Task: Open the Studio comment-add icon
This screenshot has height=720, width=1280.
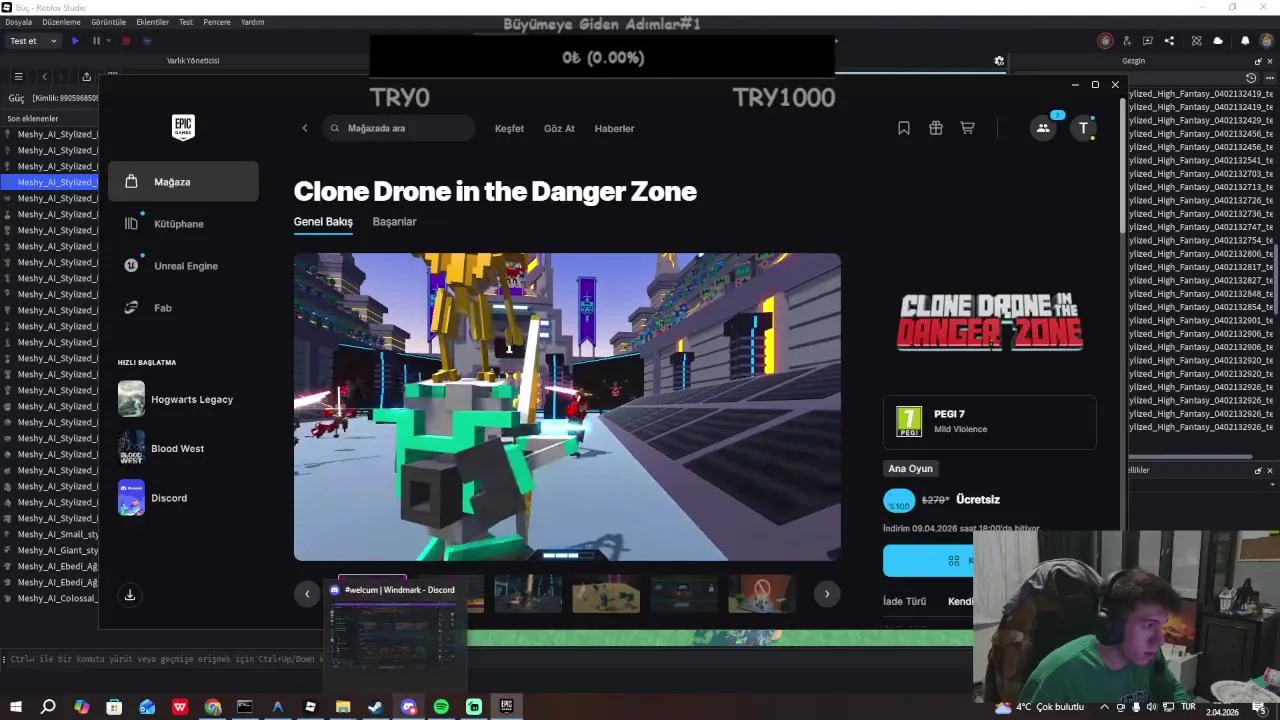Action: 1148,41
